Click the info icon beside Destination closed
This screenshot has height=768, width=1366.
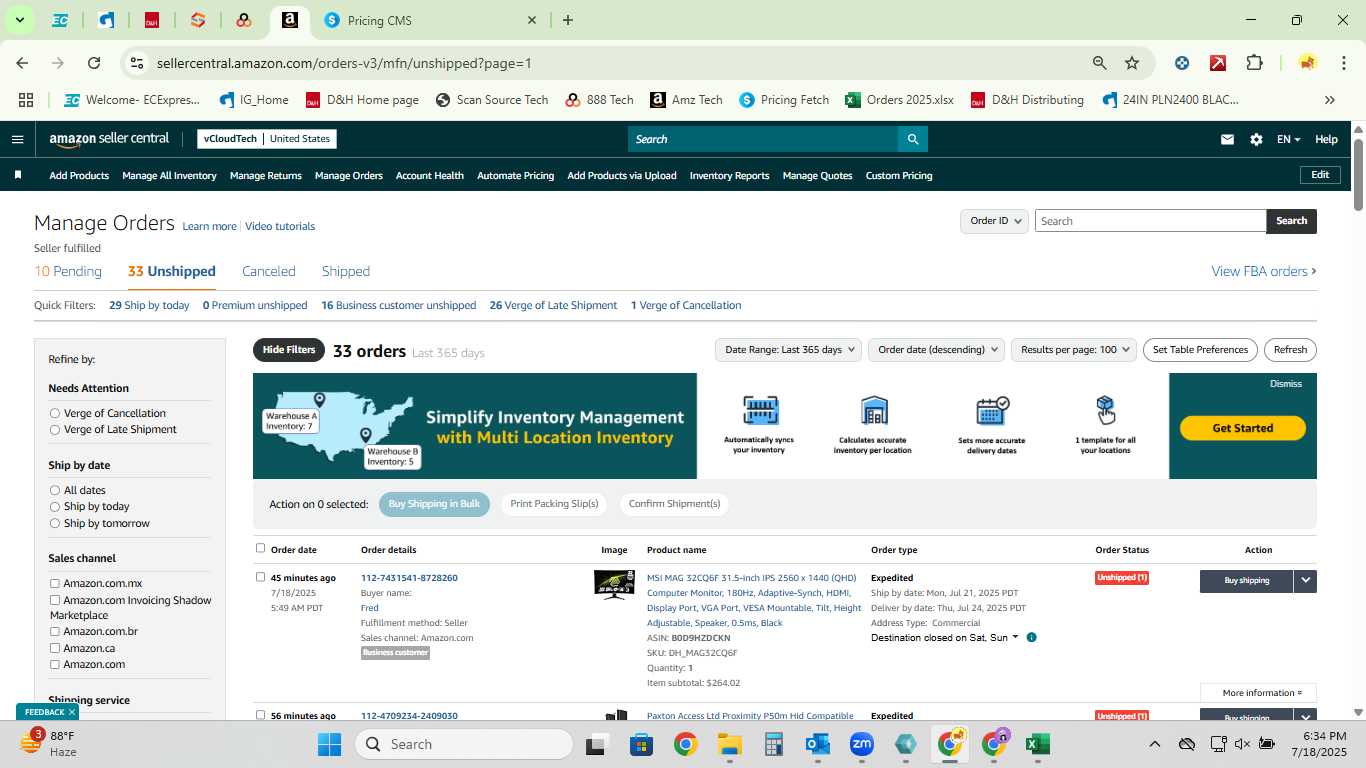(1031, 637)
